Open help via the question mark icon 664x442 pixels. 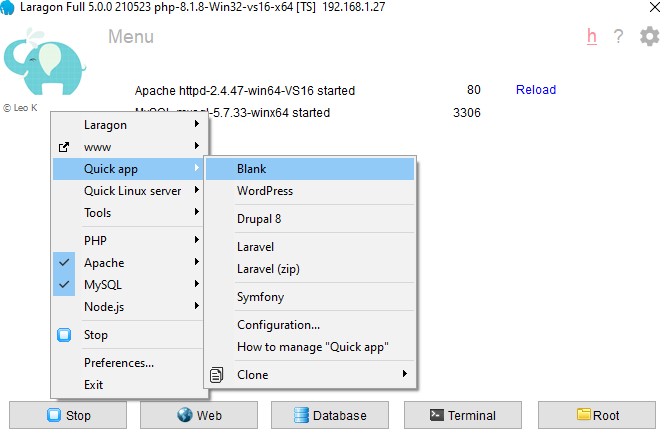click(x=619, y=37)
